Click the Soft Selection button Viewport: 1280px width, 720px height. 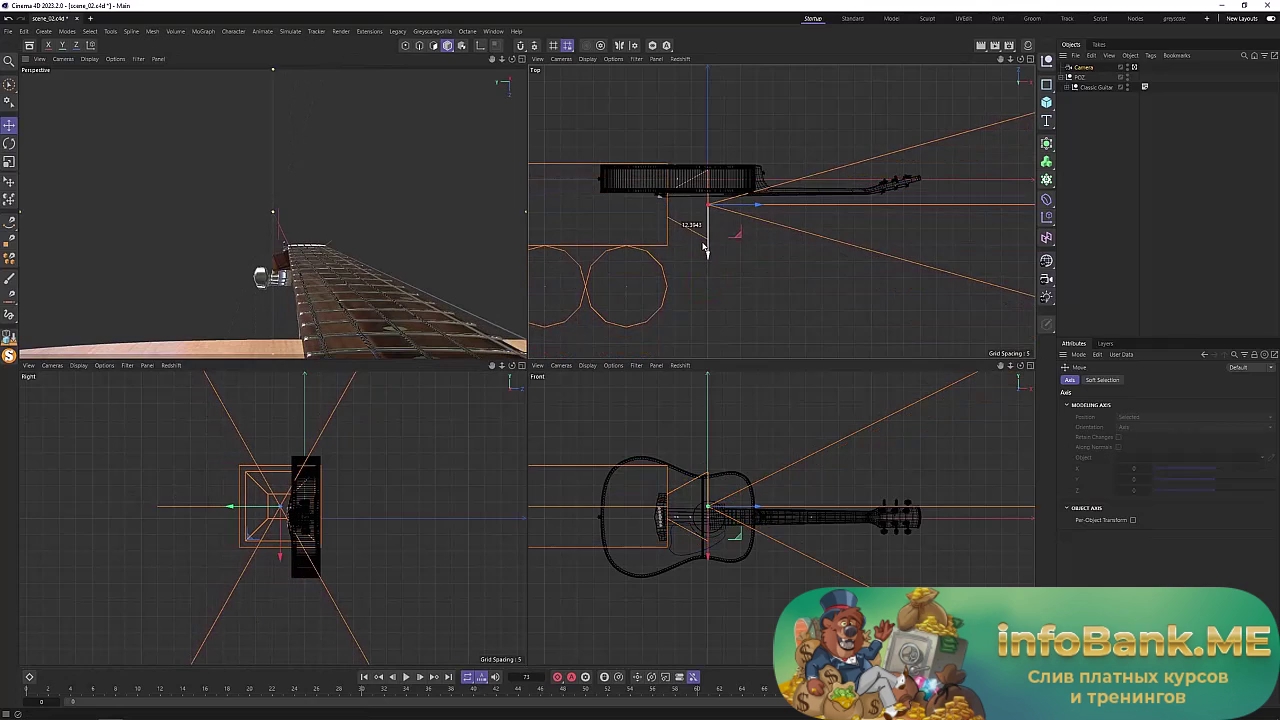pos(1102,380)
